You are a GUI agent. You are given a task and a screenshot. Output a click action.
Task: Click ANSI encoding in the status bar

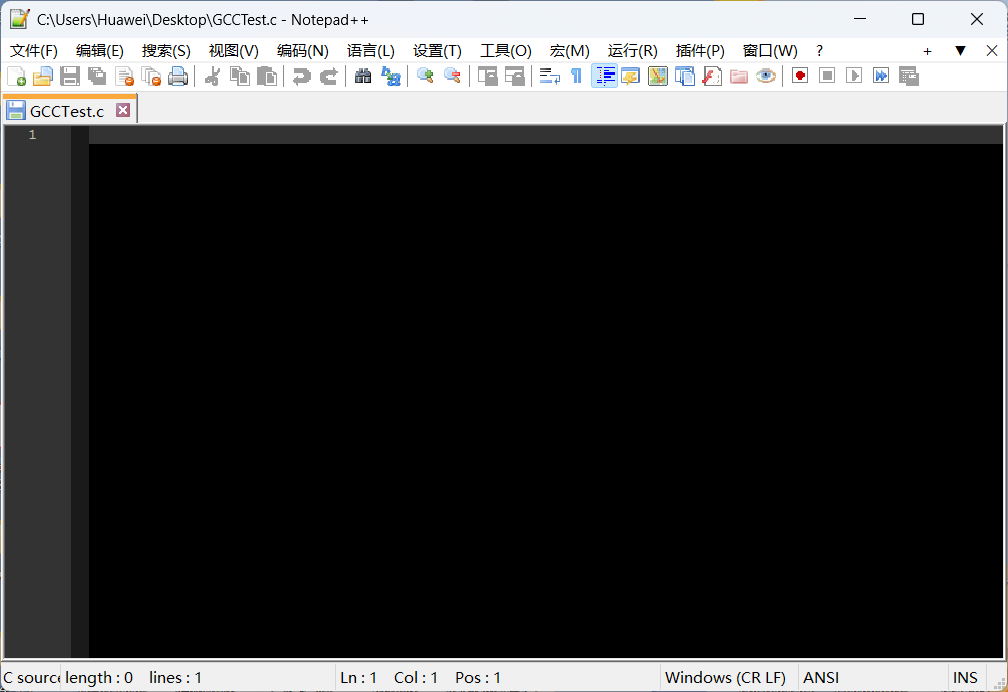[821, 678]
